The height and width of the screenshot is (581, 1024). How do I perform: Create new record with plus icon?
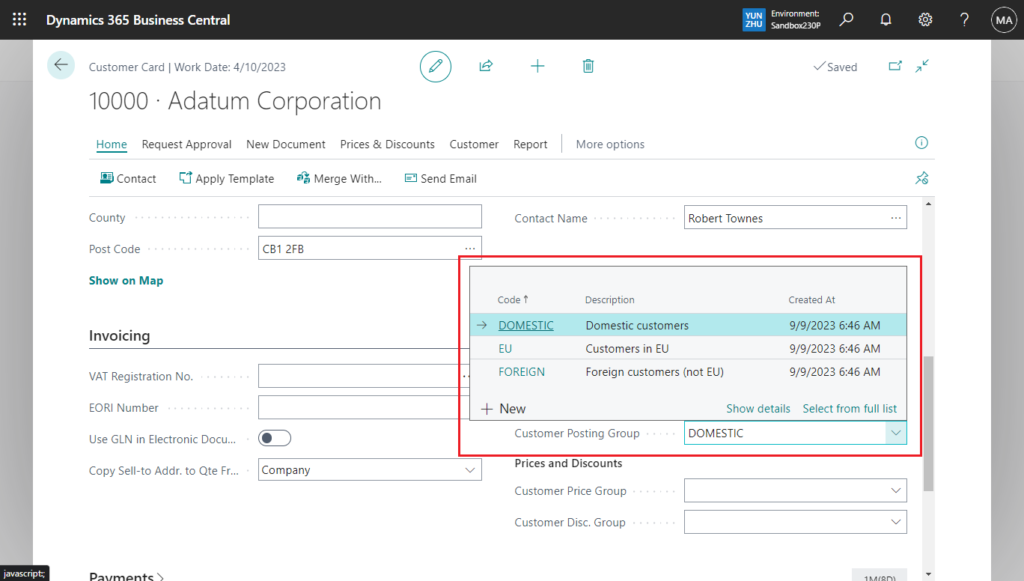tap(537, 66)
